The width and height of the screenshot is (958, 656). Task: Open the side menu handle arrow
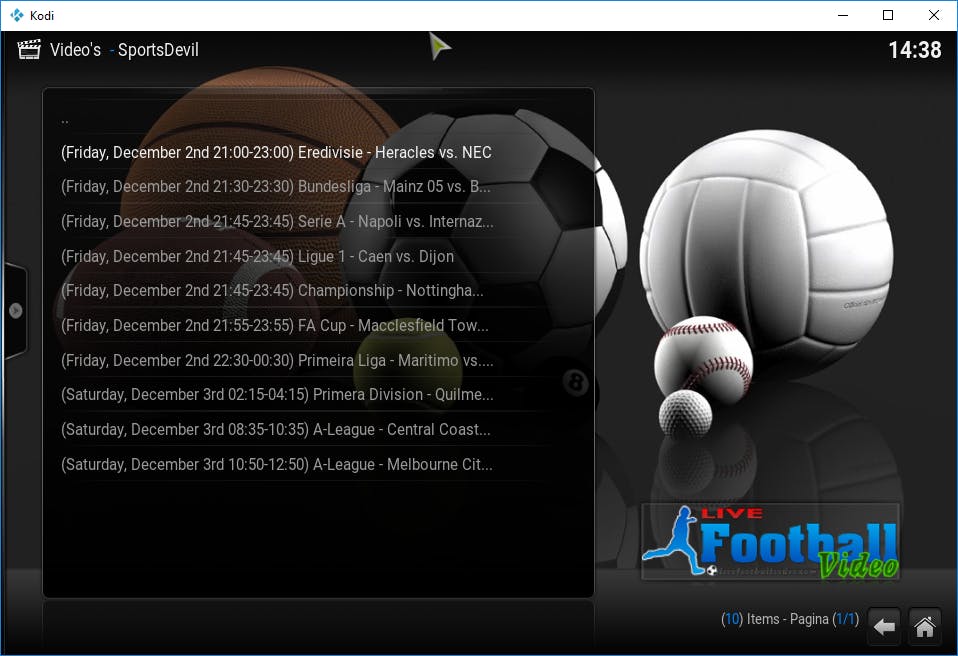16,311
